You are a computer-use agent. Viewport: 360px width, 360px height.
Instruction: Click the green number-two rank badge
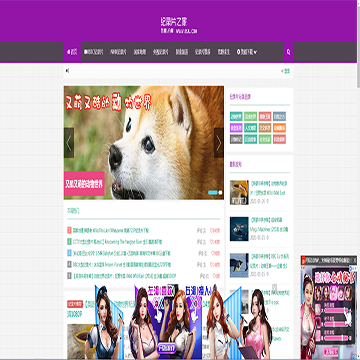point(69,241)
